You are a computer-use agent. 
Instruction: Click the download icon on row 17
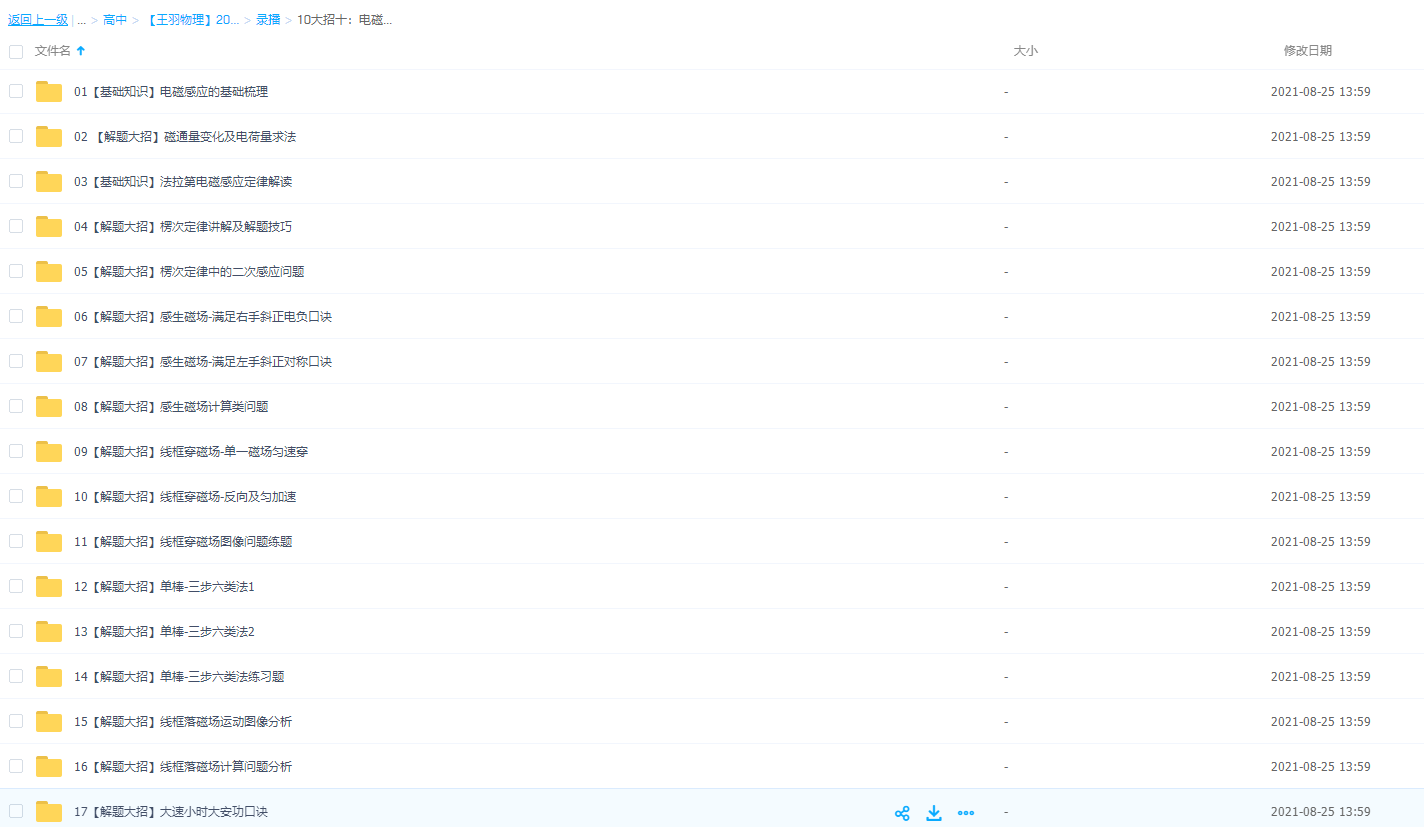pyautogui.click(x=934, y=813)
